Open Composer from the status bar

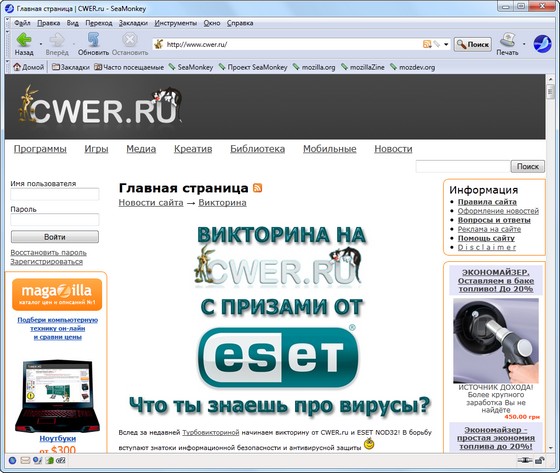37,460
